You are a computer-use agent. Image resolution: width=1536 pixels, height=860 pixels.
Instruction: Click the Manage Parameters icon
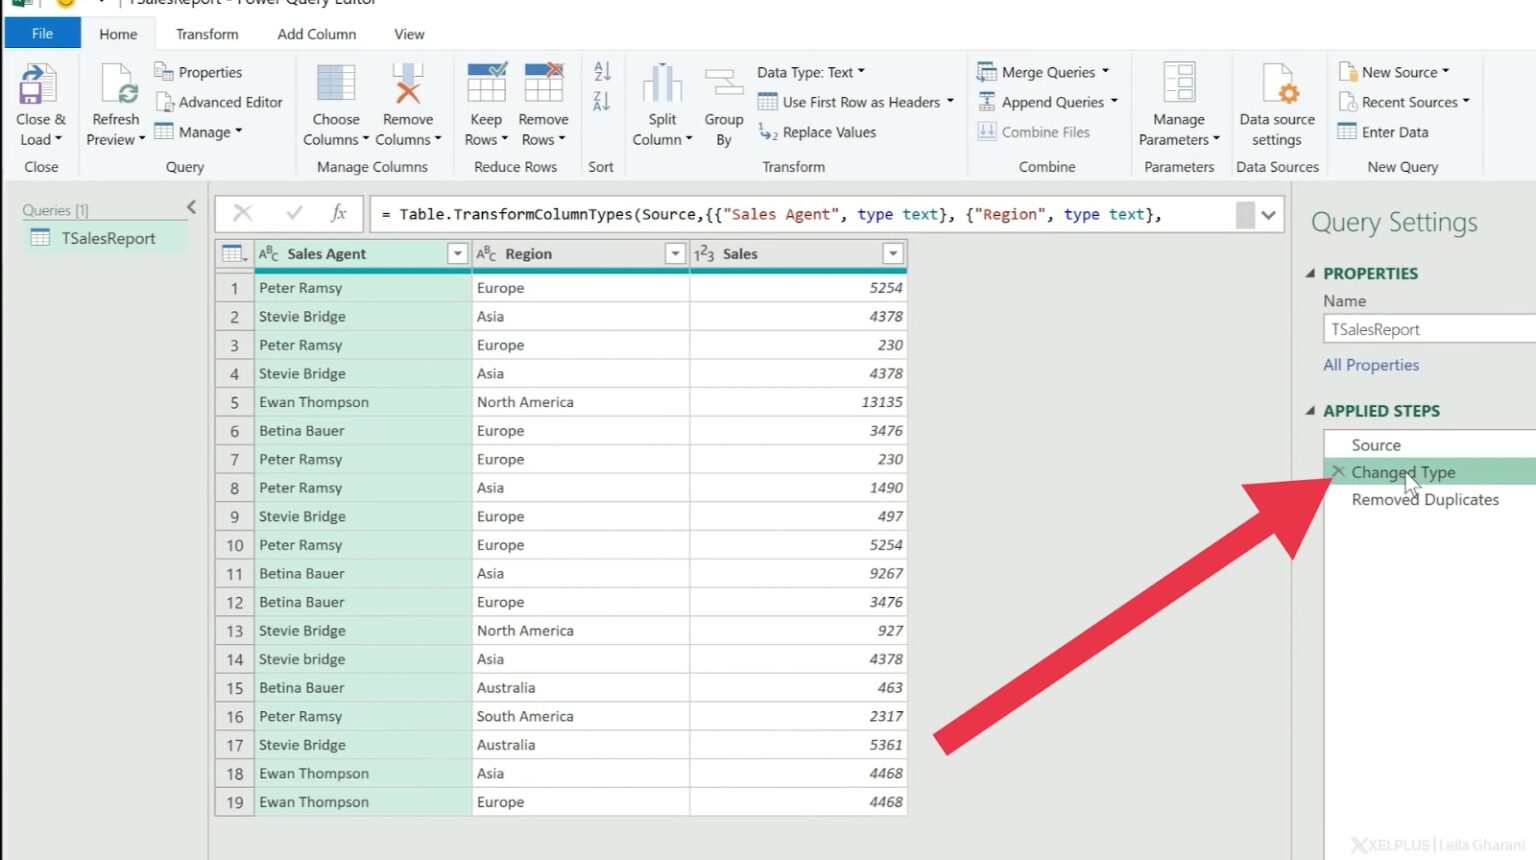1179,83
